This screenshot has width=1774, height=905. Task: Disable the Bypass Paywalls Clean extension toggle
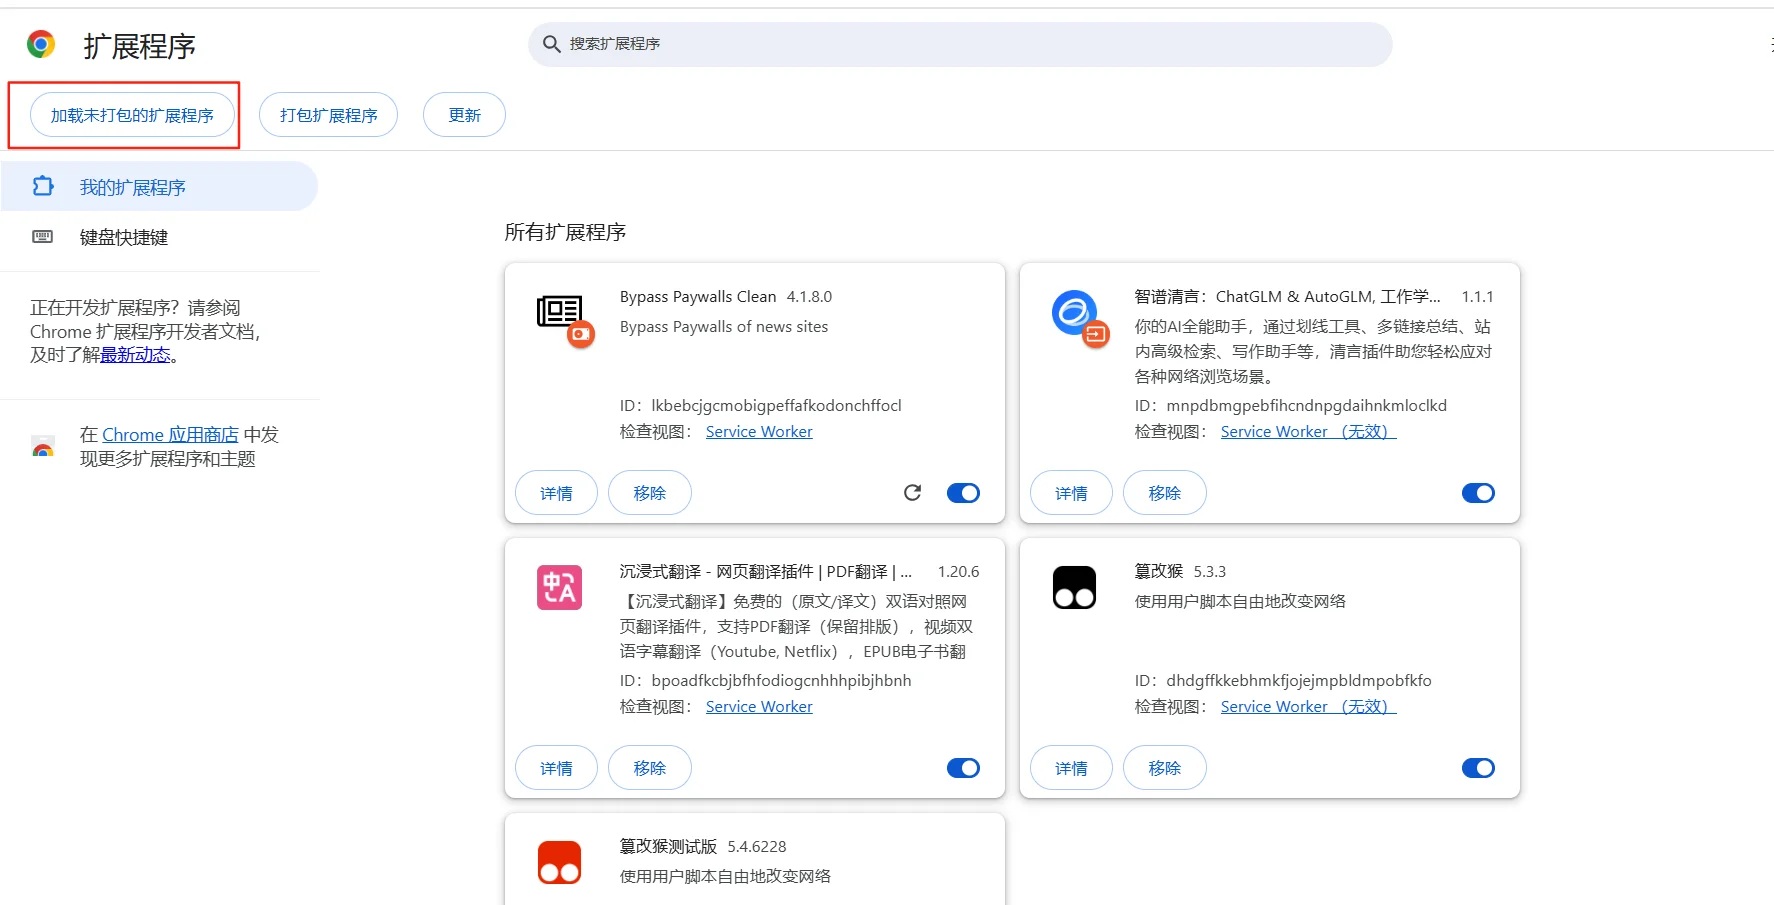pos(962,492)
